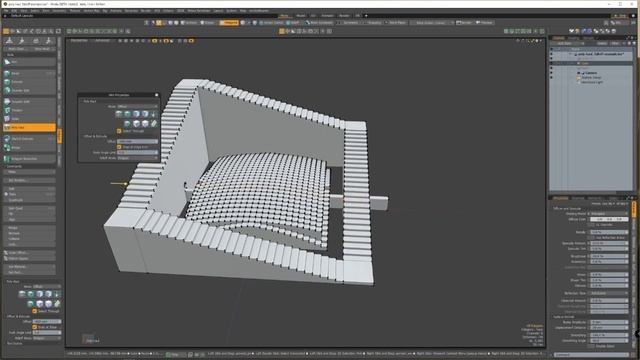This screenshot has height=360, width=640.
Task: Click the orange Polygon vertical sidebar tab
Action: 60,136
